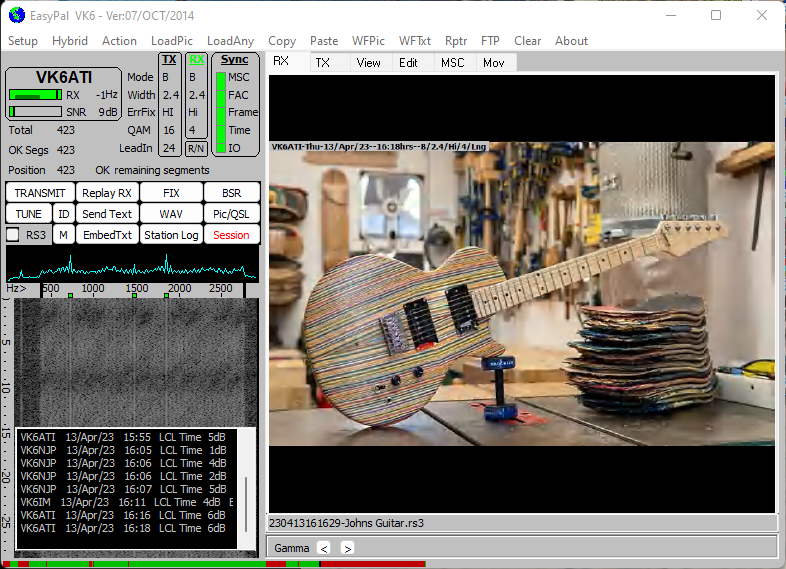Click the TX mode value B
786x569 pixels.
[x=166, y=77]
